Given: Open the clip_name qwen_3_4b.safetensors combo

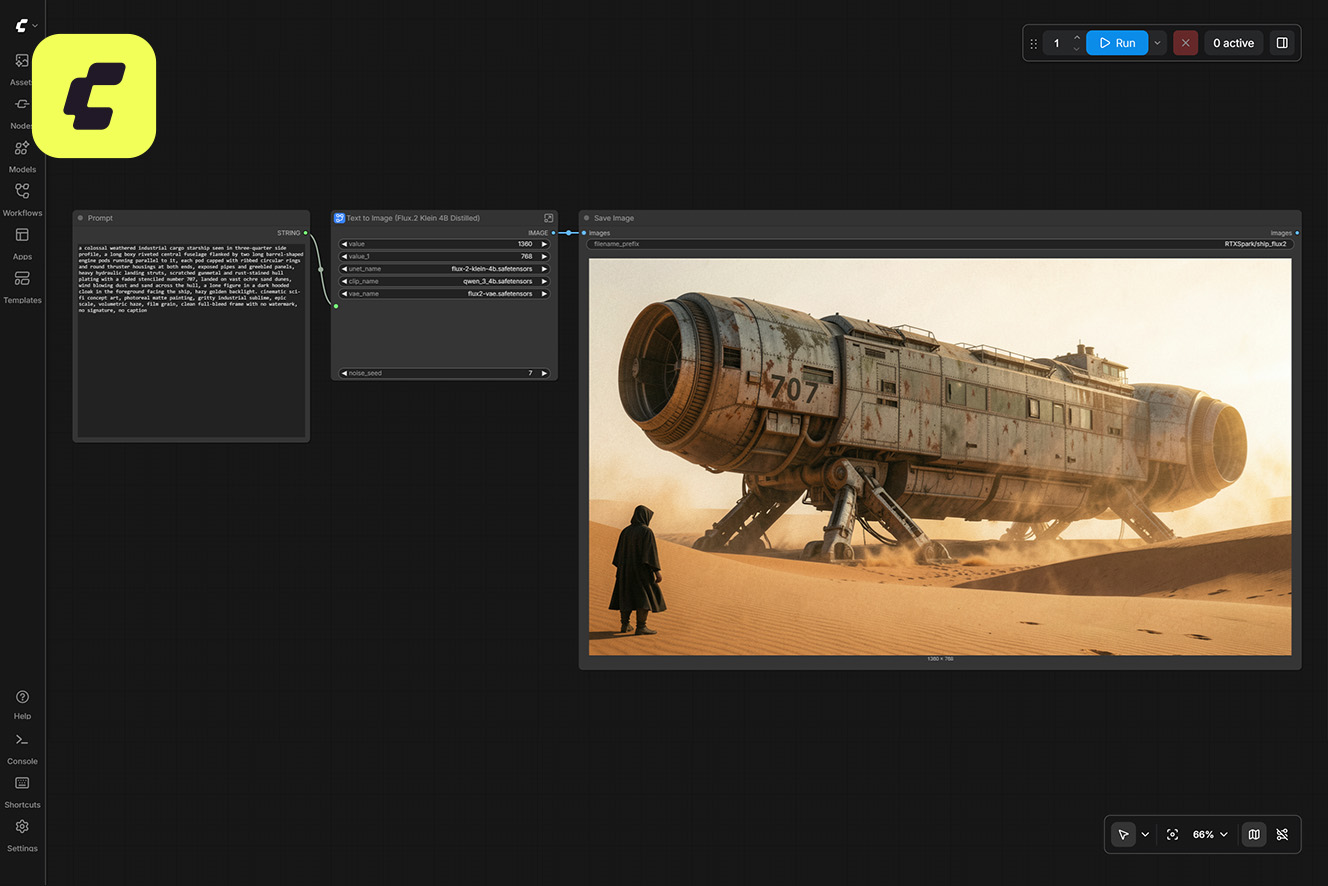Looking at the screenshot, I should (444, 281).
